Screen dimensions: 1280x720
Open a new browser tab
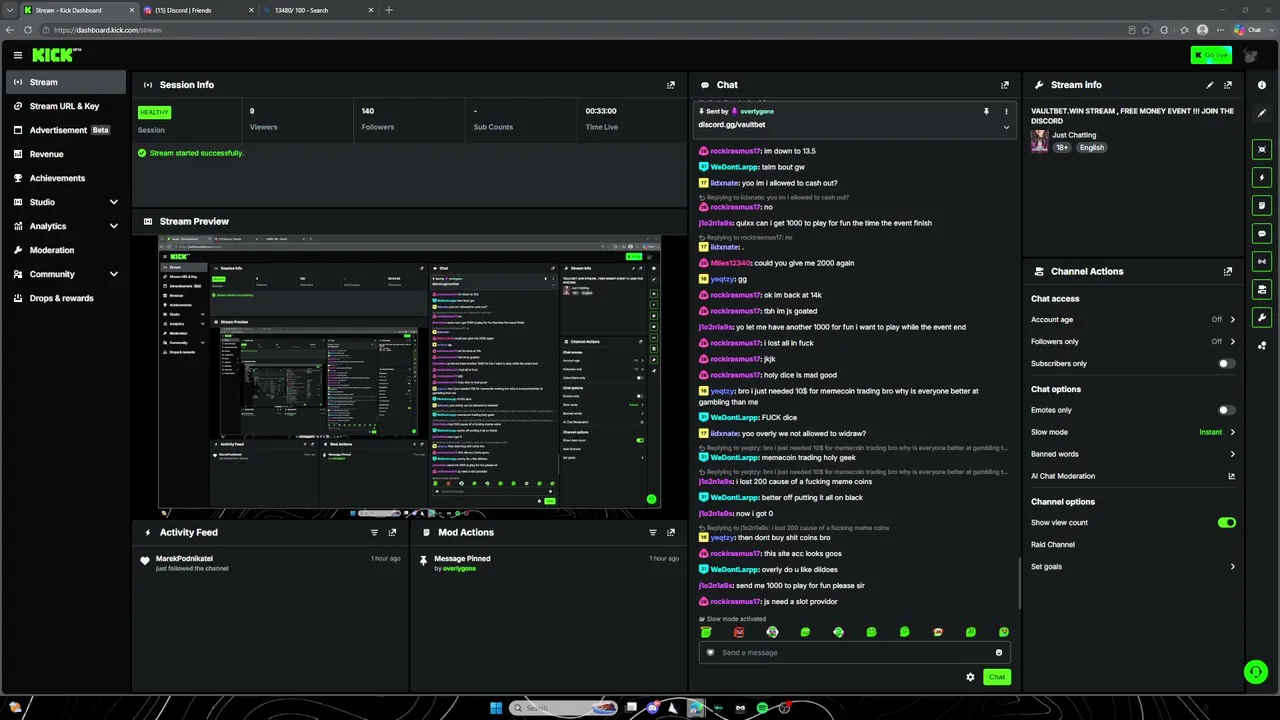389,10
